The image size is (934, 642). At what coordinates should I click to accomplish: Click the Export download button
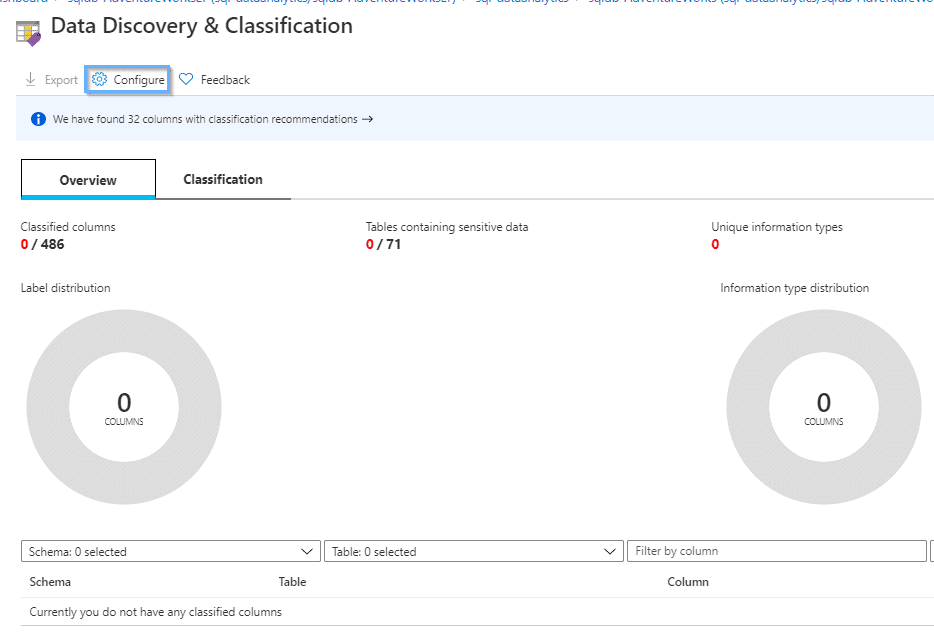51,80
